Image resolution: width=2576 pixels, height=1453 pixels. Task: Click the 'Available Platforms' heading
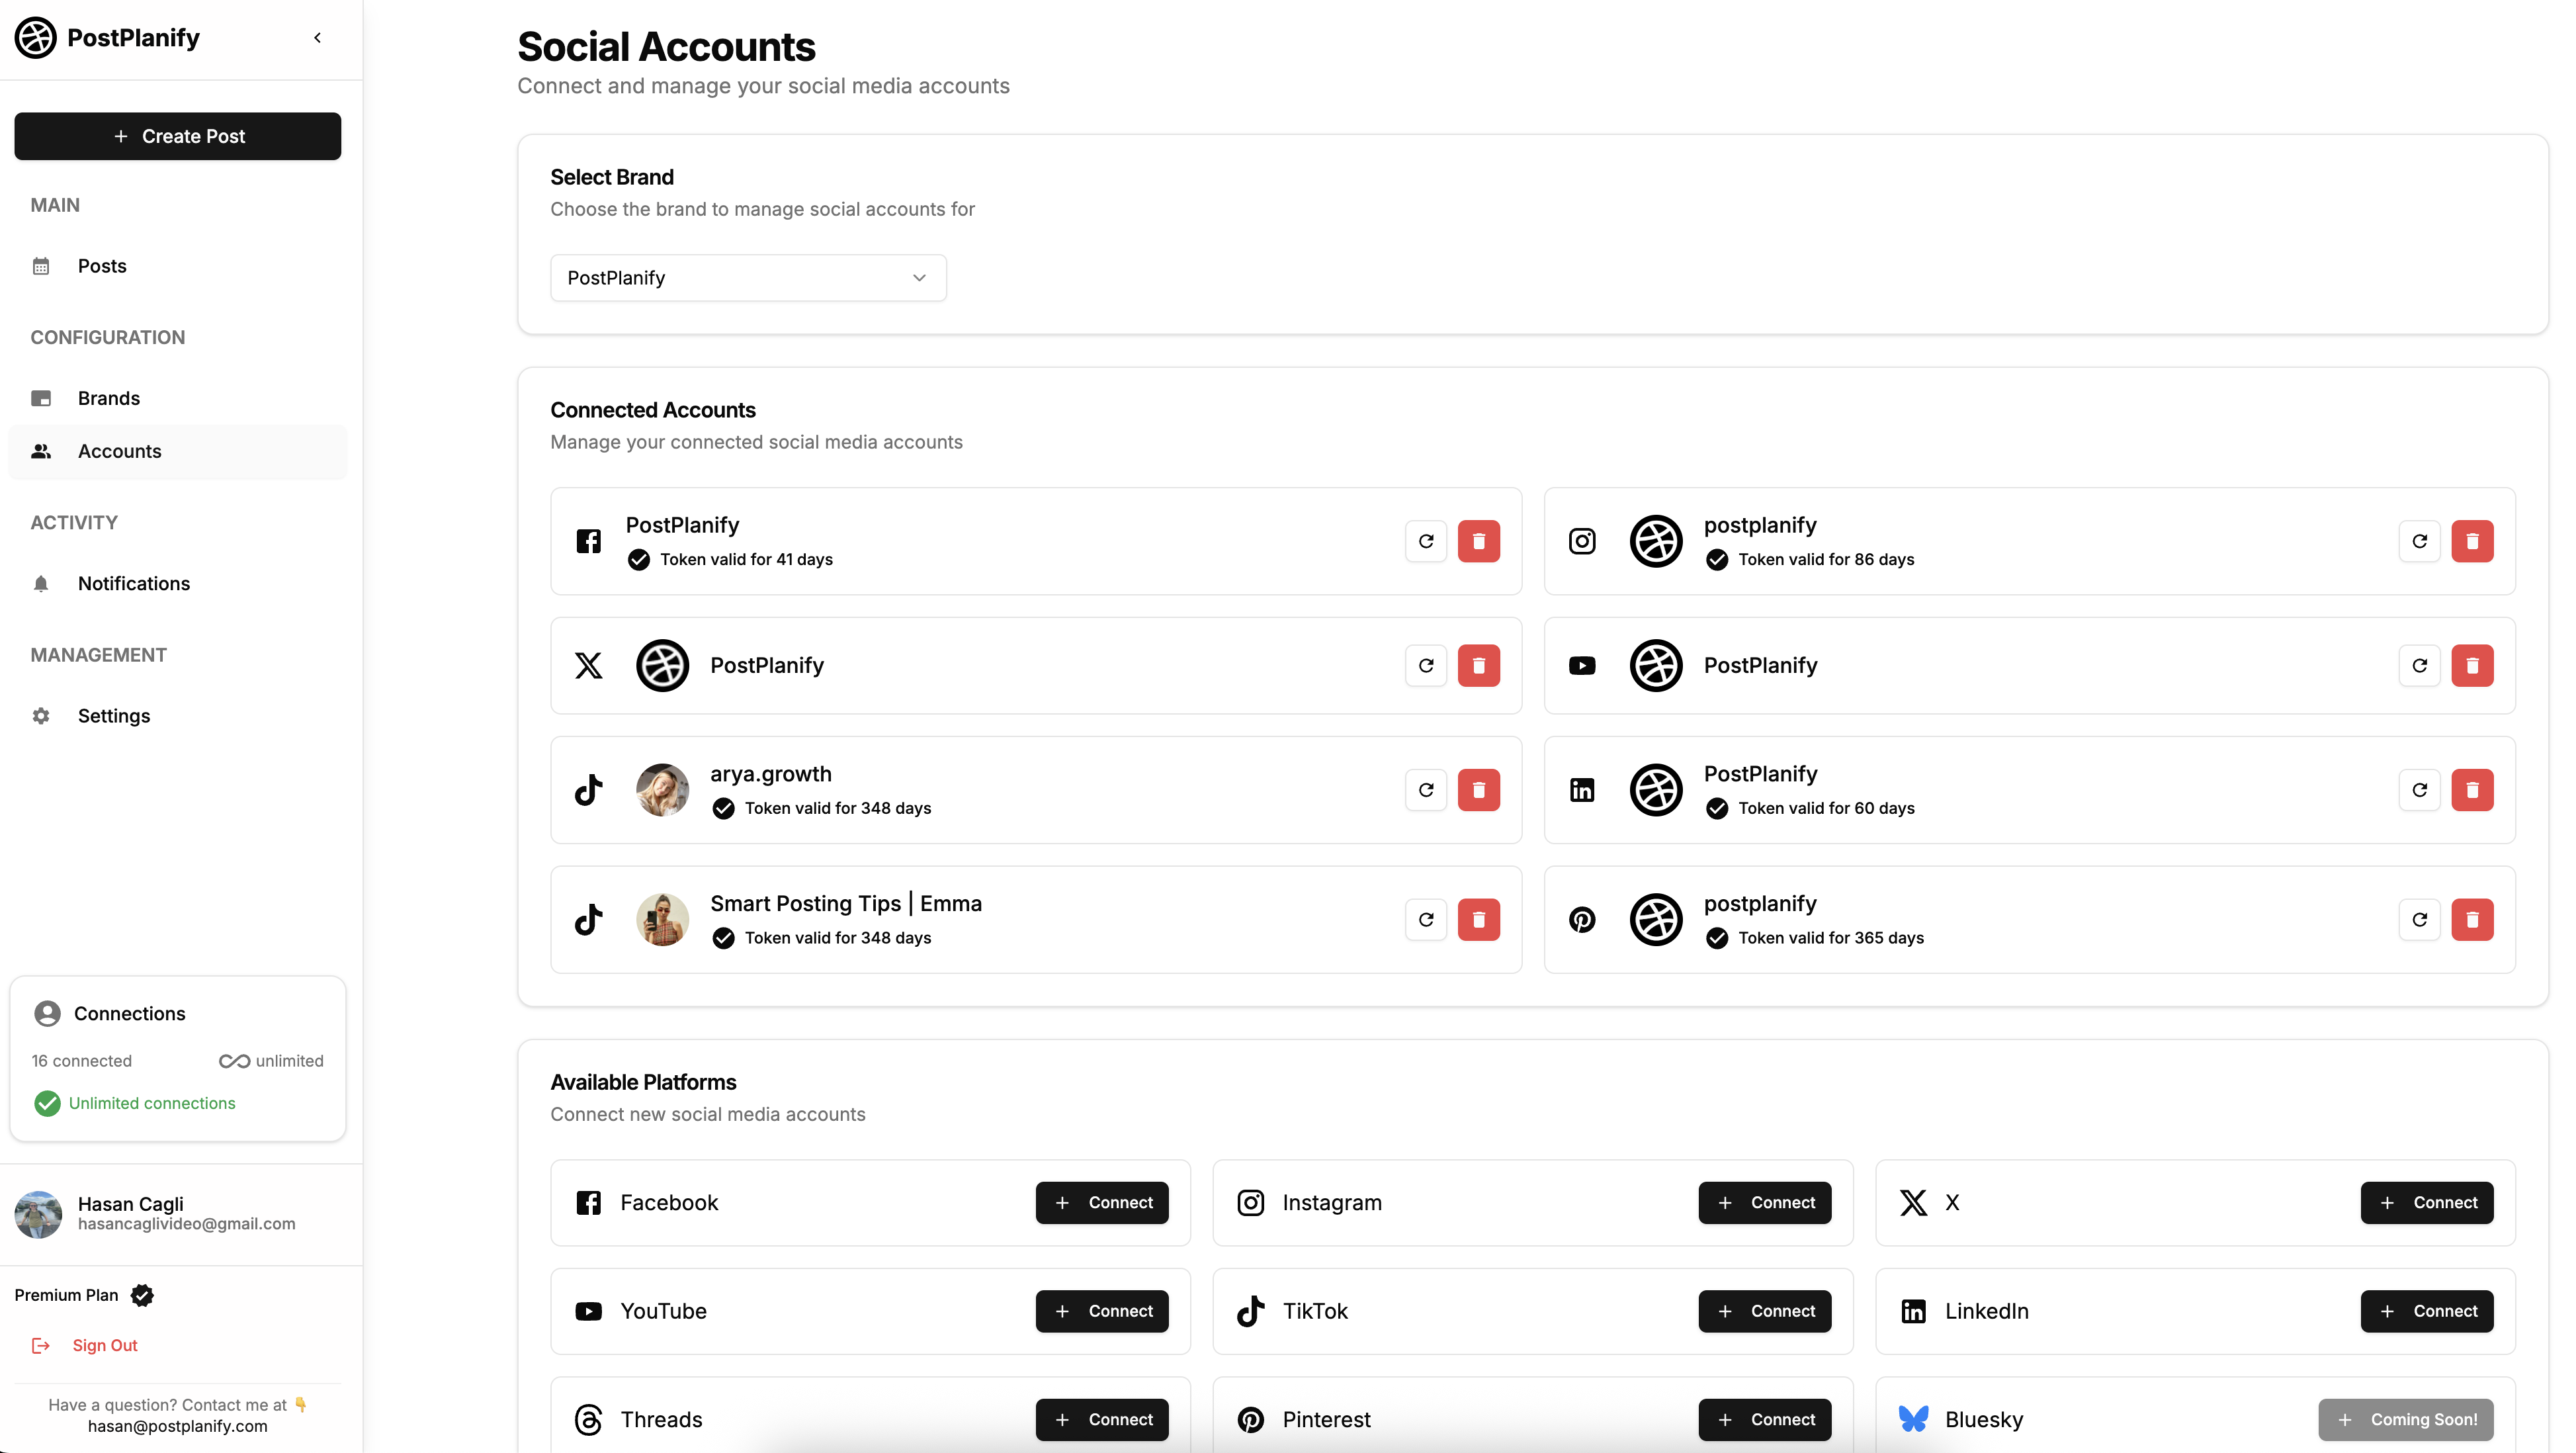(643, 1083)
